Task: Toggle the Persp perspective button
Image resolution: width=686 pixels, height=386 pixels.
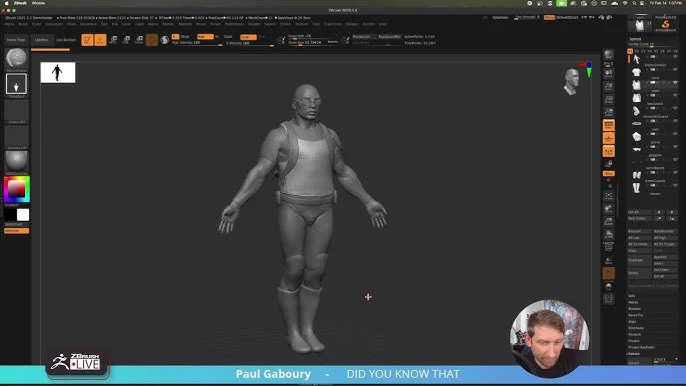Action: pyautogui.click(x=609, y=125)
